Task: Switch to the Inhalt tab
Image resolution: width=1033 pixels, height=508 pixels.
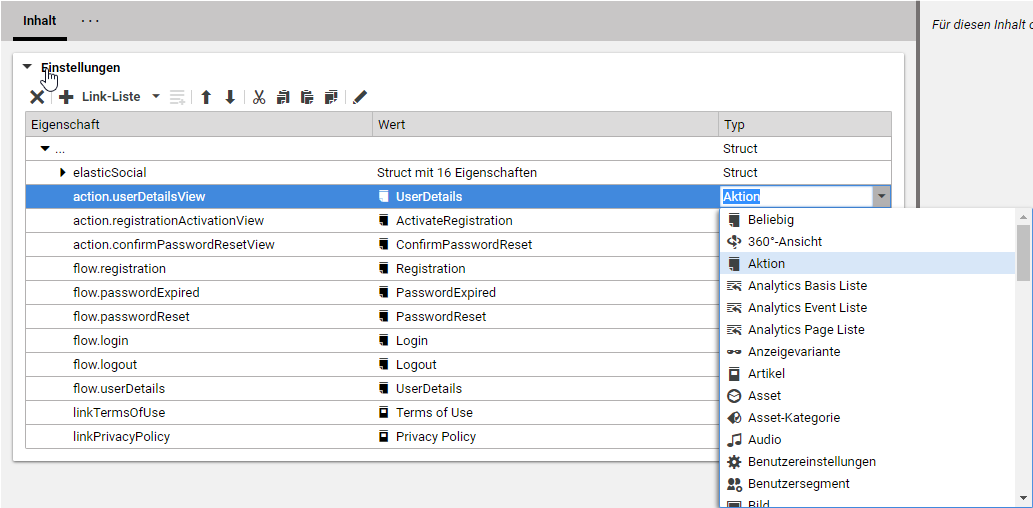Action: [x=40, y=21]
